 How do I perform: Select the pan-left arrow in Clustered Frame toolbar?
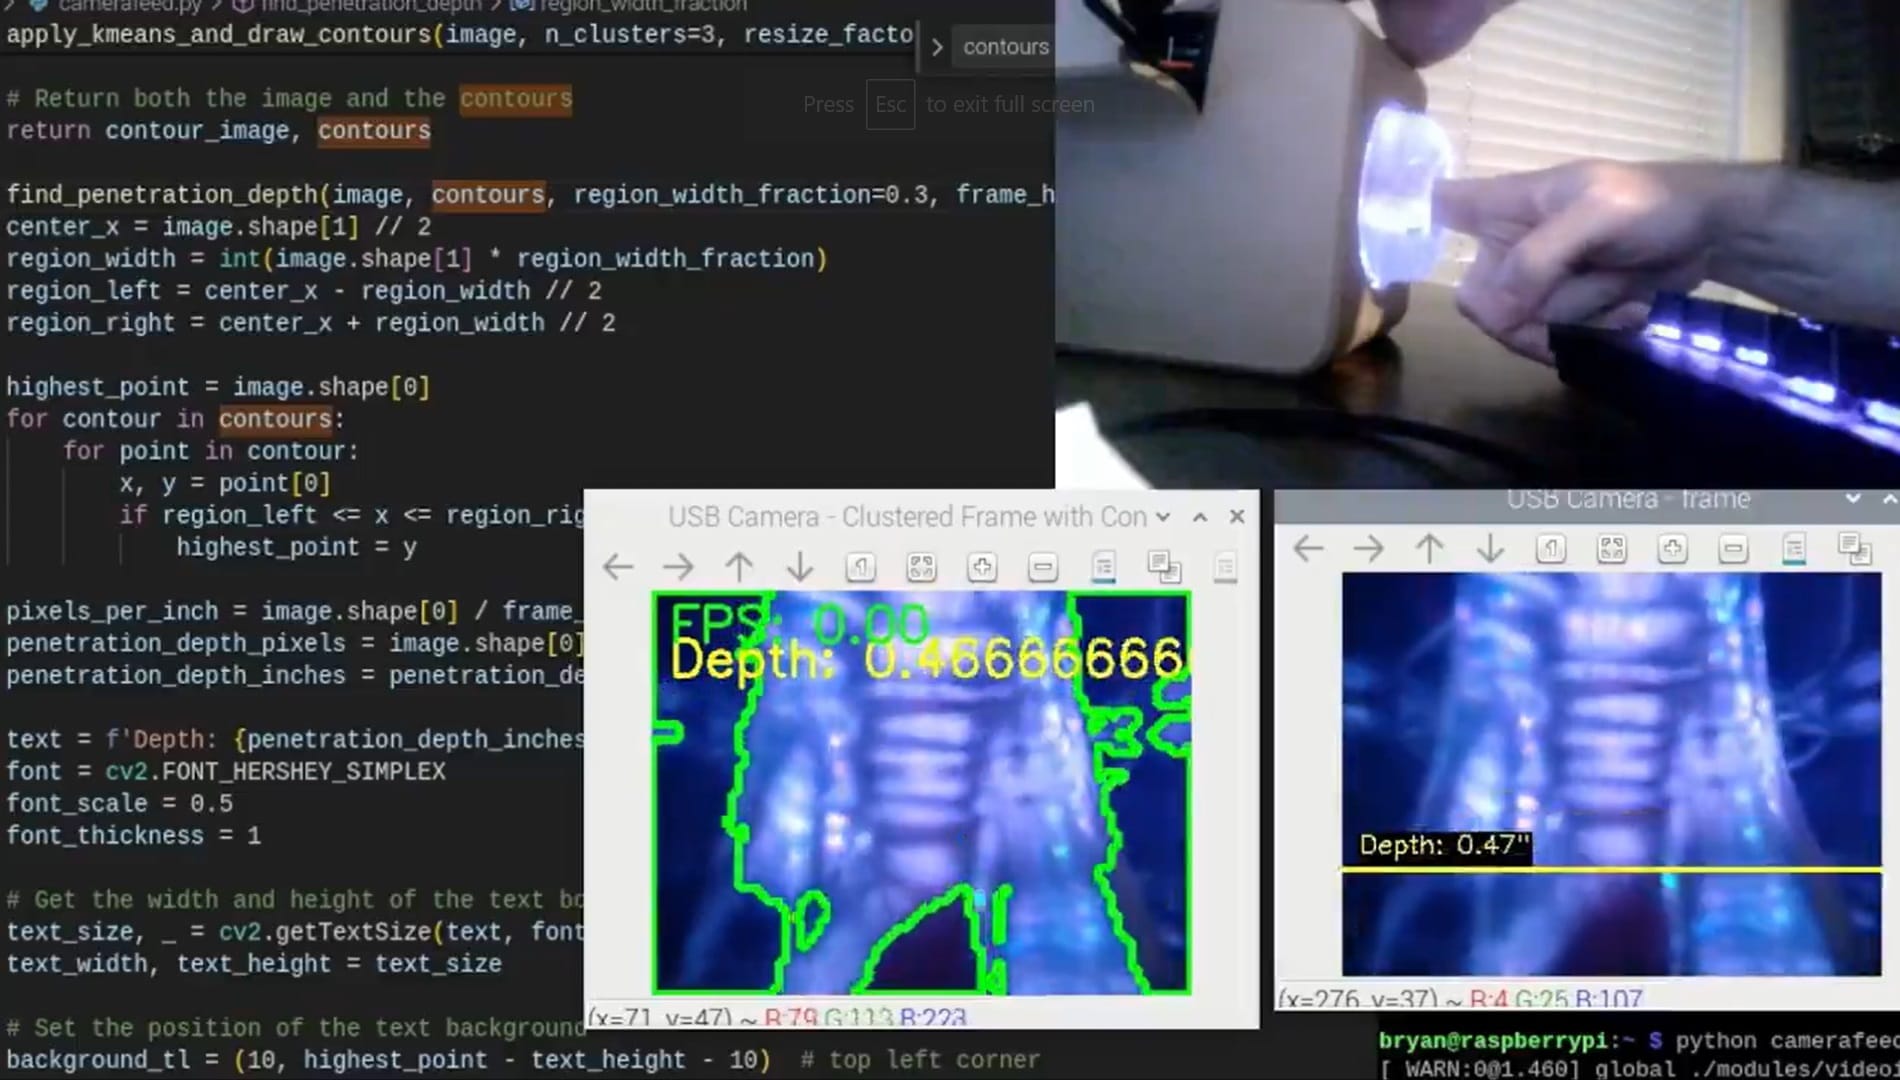(617, 567)
